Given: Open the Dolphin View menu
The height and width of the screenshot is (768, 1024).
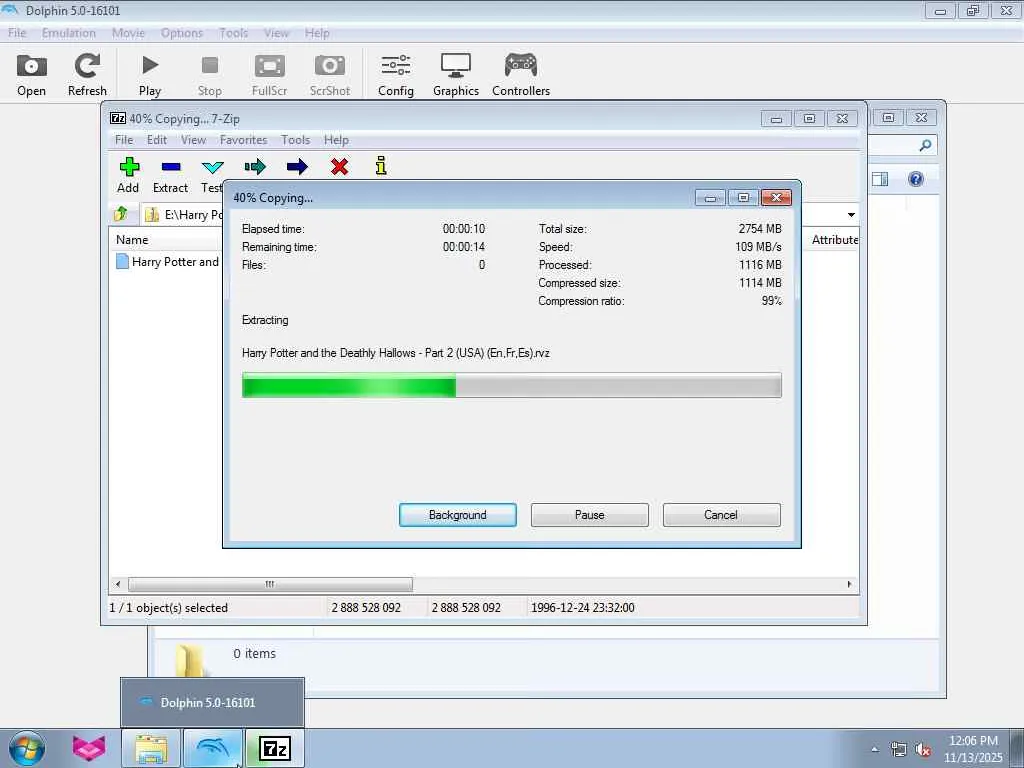Looking at the screenshot, I should click(x=276, y=33).
